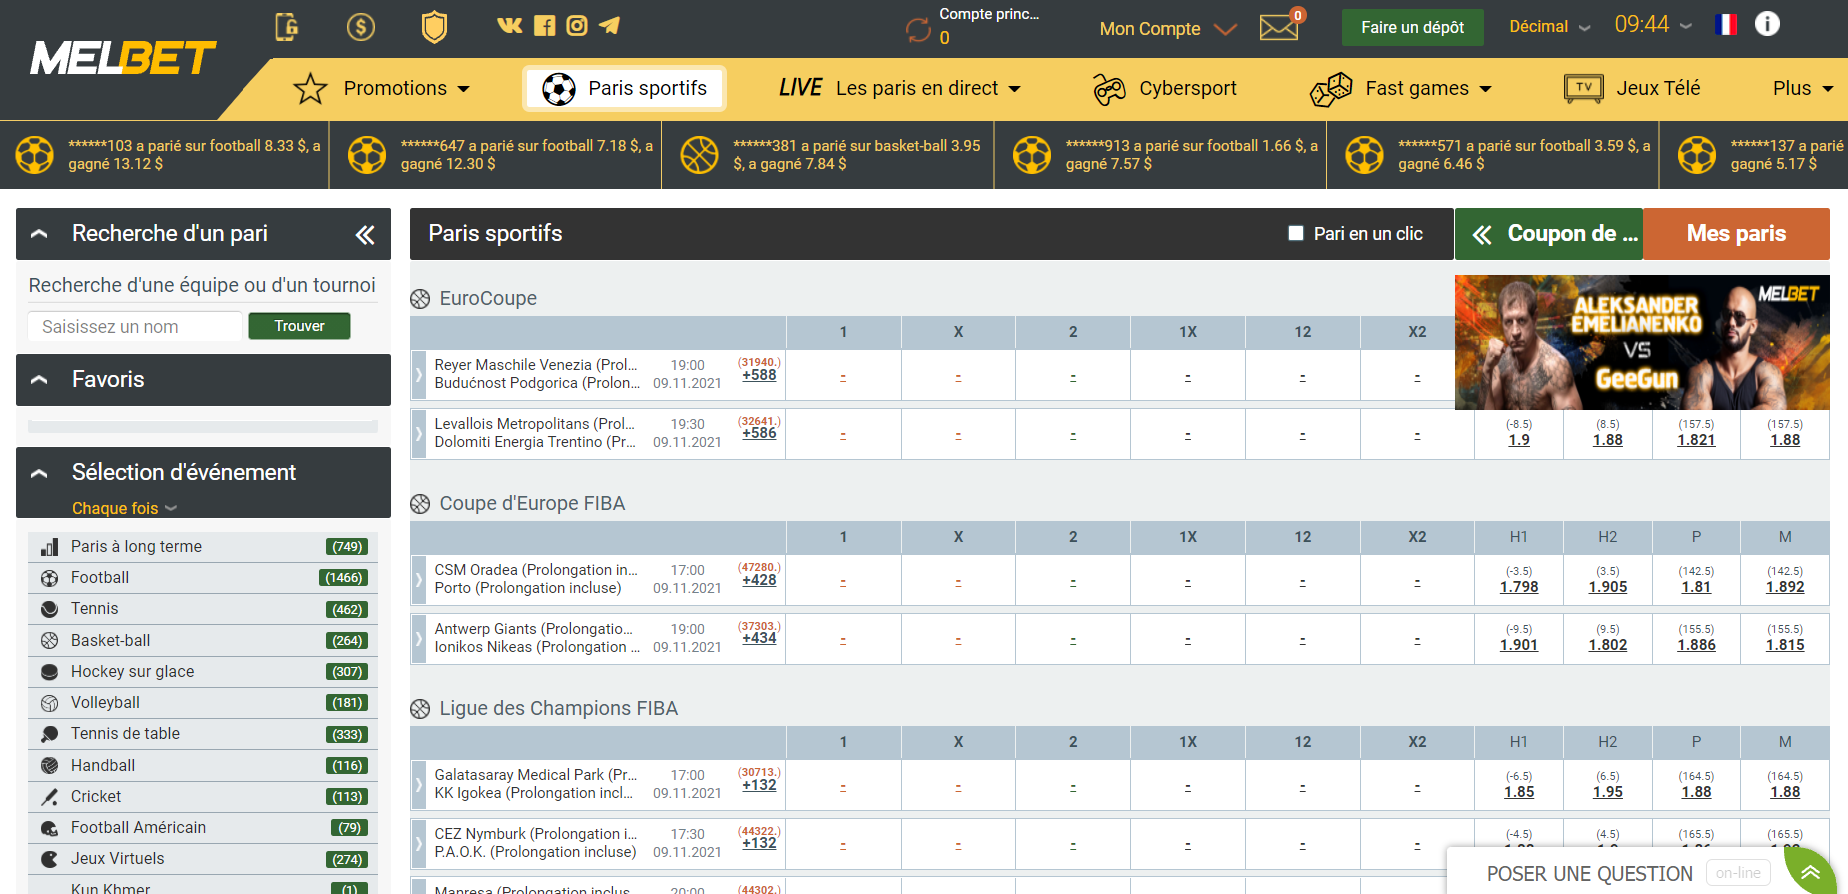Open Mon Compte dropdown
Viewport: 1848px width, 894px height.
pos(1168,29)
